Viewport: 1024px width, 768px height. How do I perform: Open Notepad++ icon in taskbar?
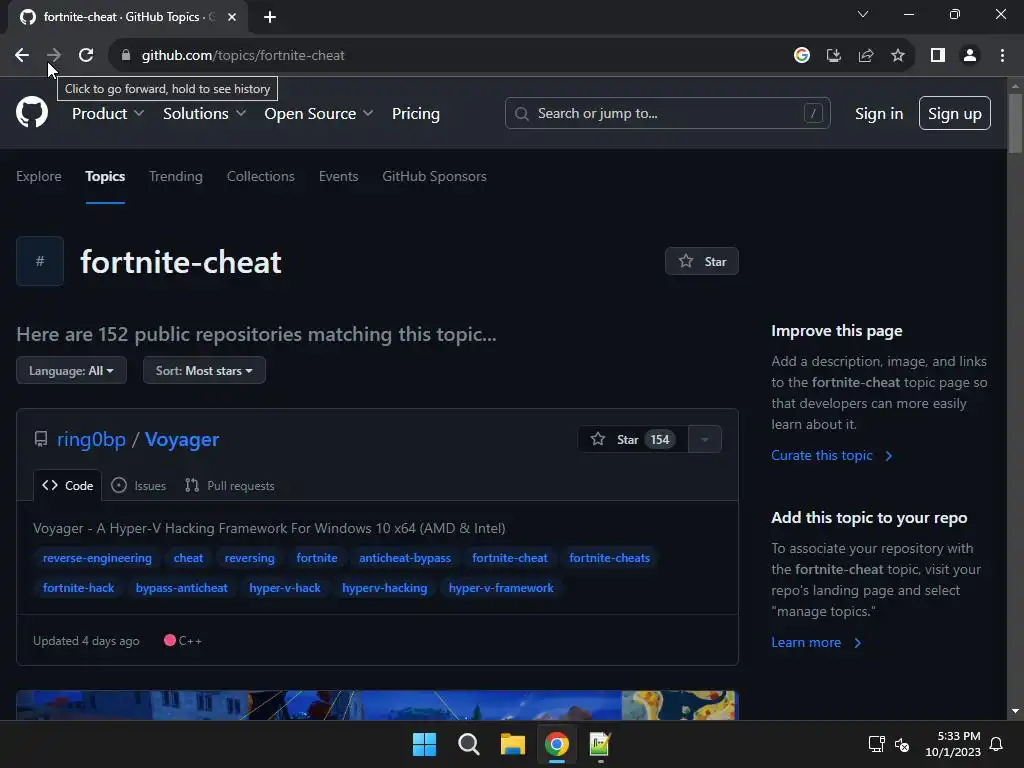click(x=600, y=744)
